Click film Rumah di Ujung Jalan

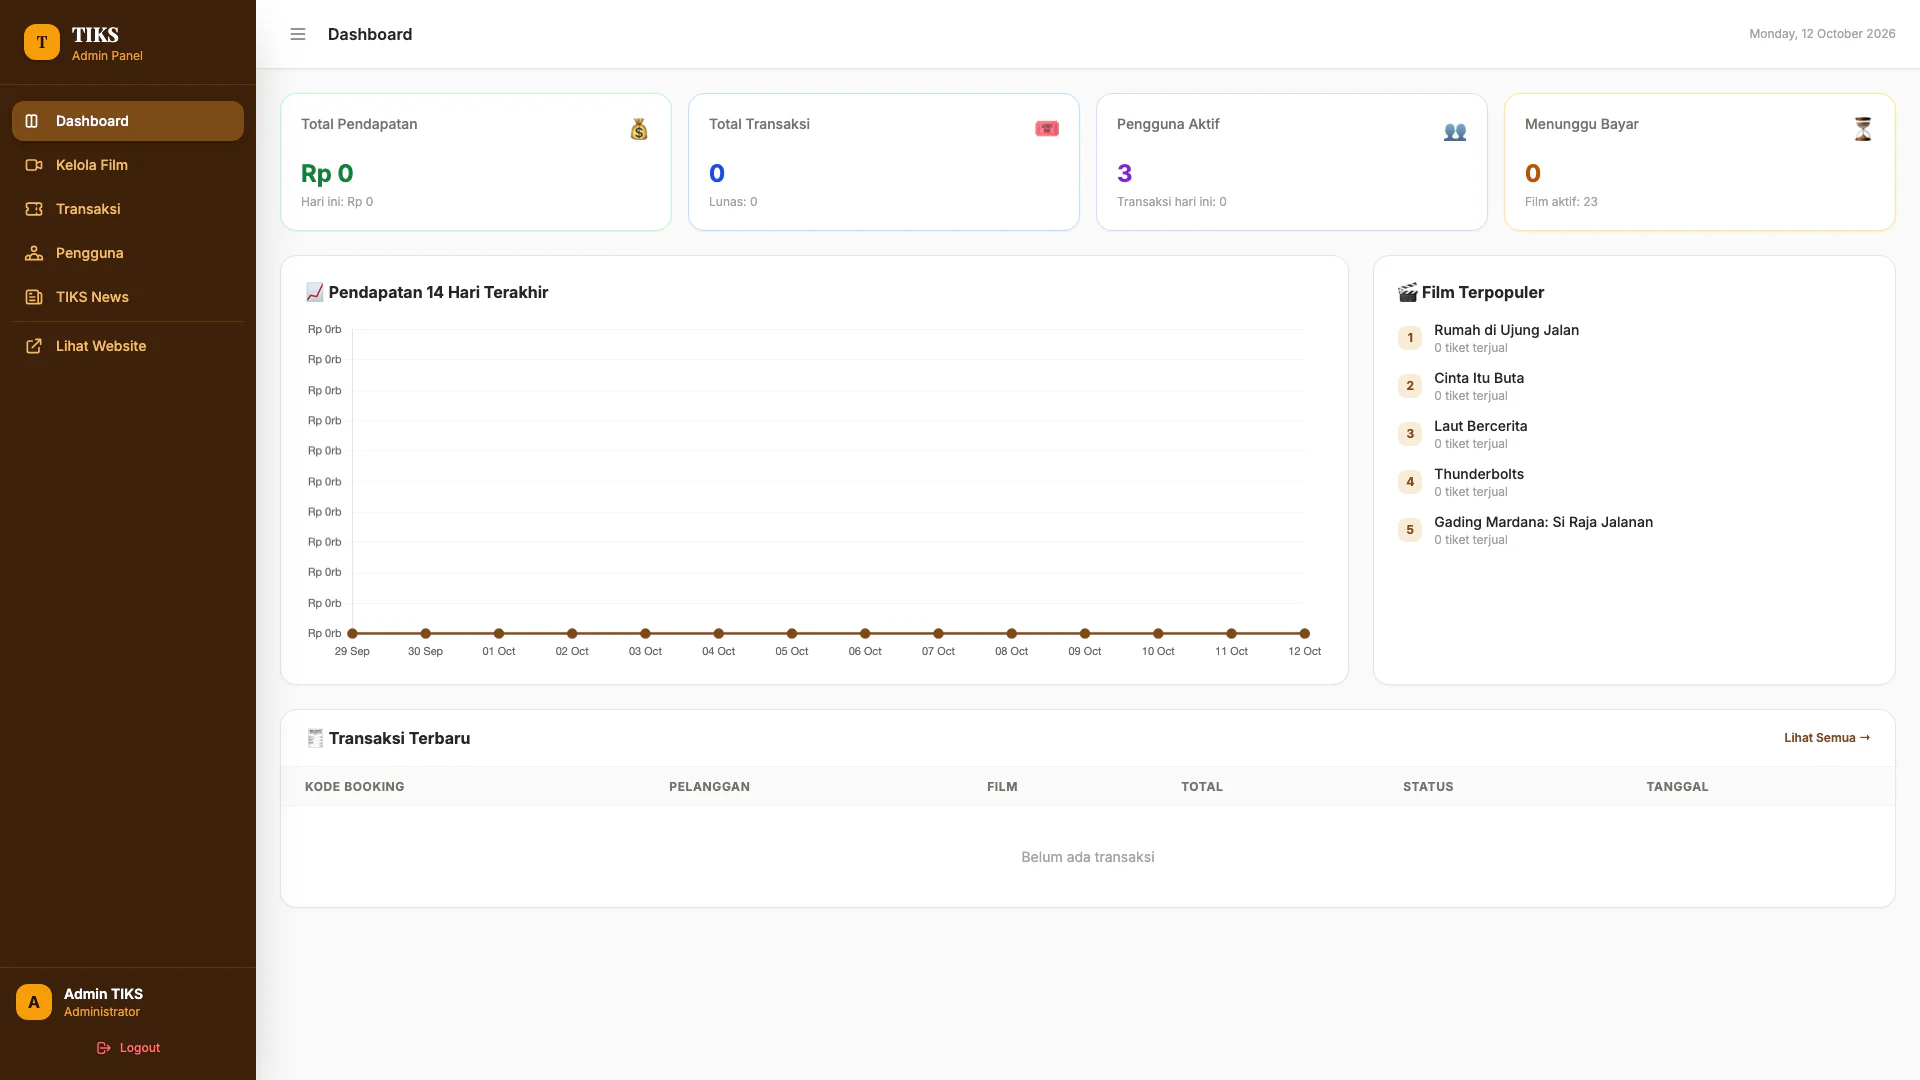tap(1506, 330)
